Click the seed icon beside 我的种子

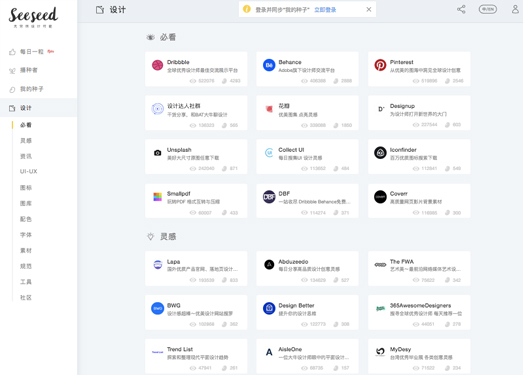(x=12, y=89)
